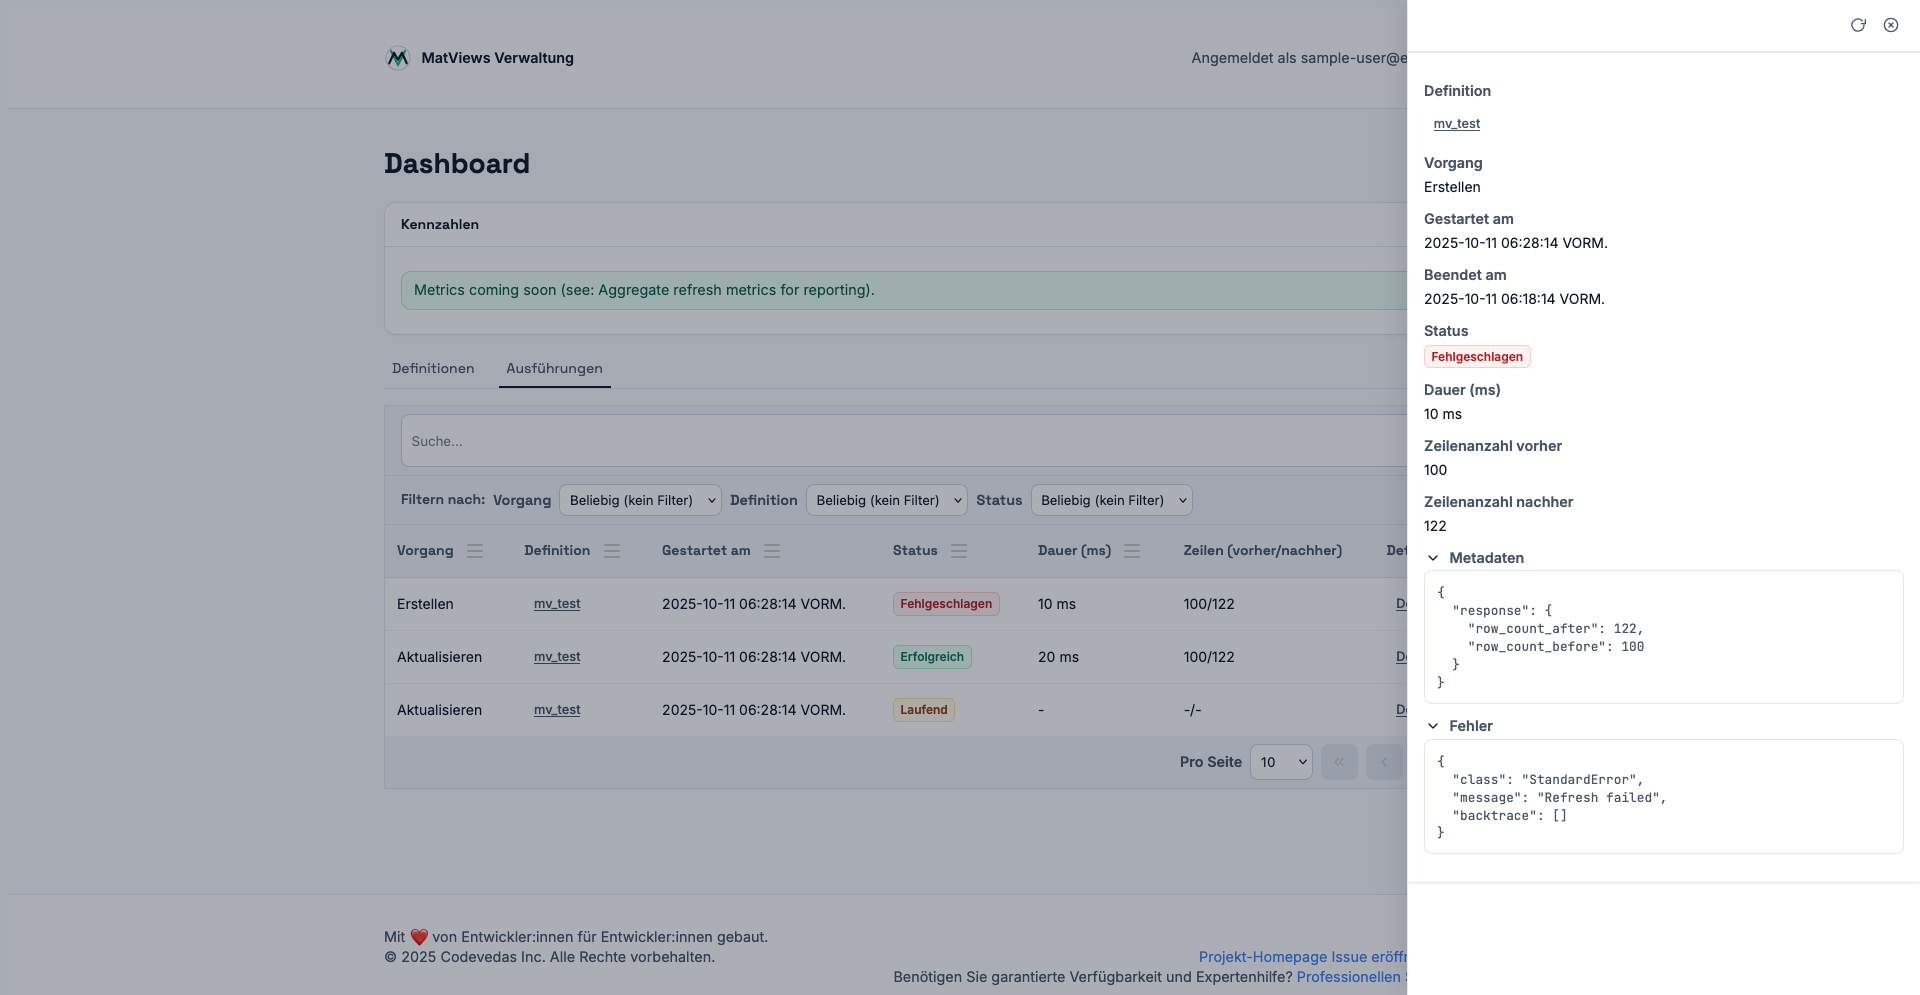Viewport: 1920px width, 995px height.
Task: Collapse the Fehler section
Action: [1434, 726]
